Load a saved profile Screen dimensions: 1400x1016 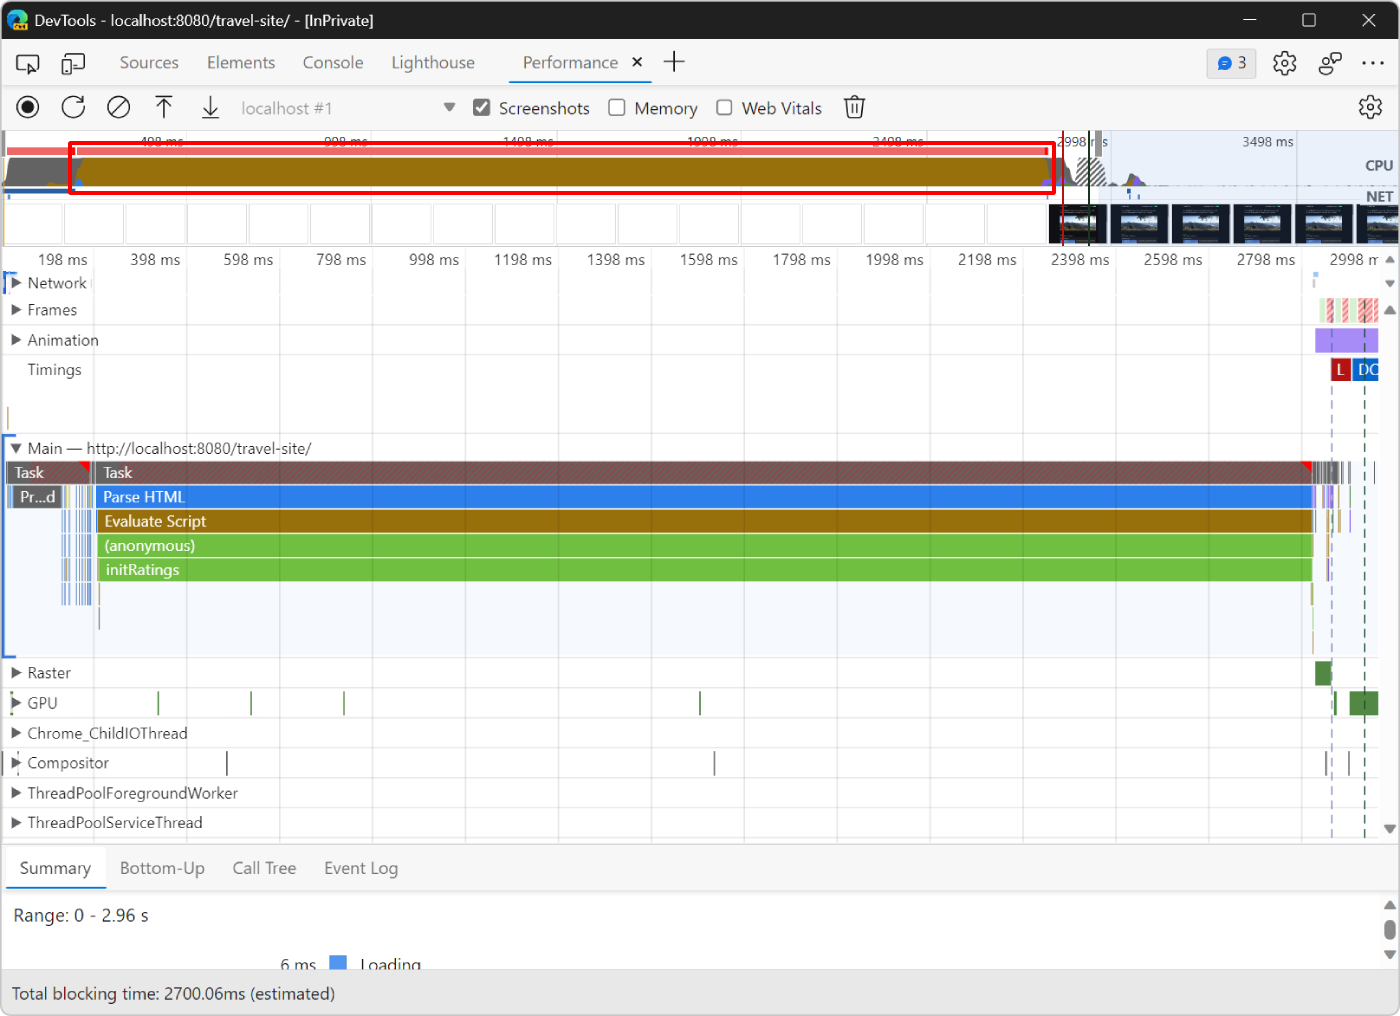pyautogui.click(x=164, y=107)
